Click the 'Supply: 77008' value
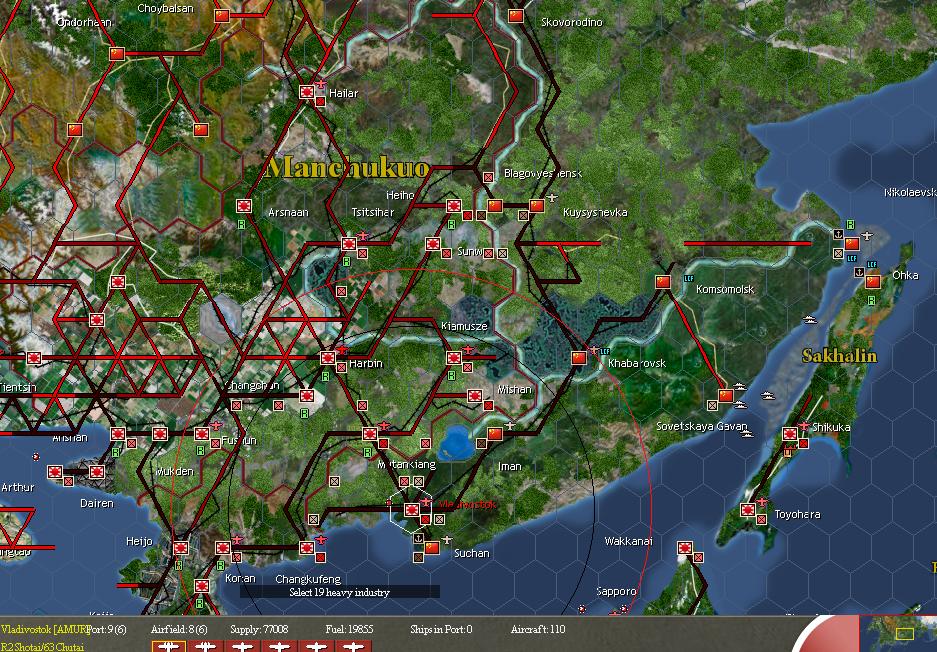Image resolution: width=937 pixels, height=652 pixels. click(259, 629)
